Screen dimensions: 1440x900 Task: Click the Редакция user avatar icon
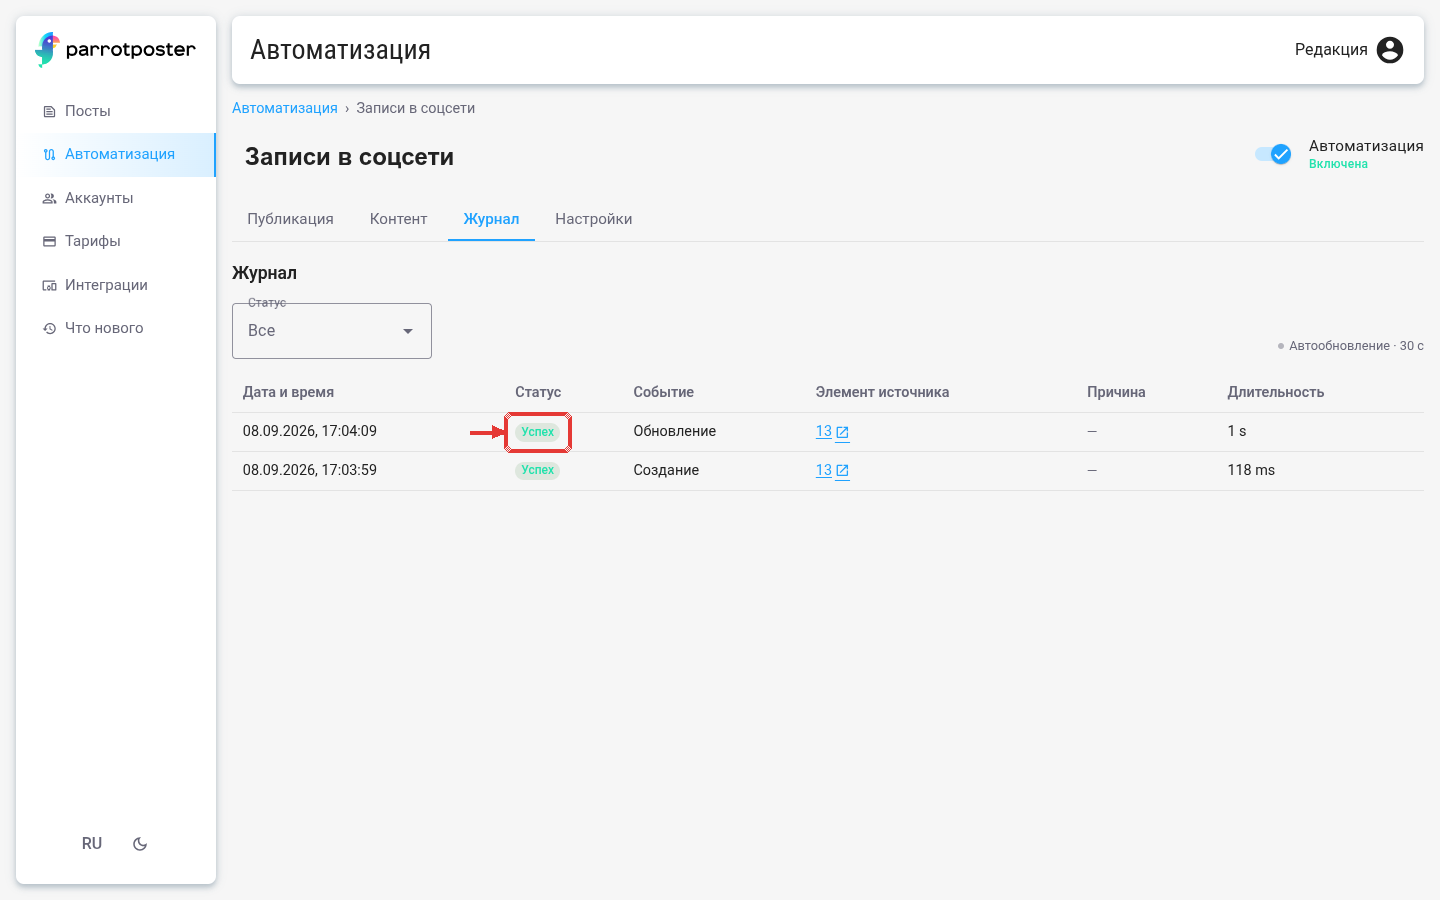1390,50
